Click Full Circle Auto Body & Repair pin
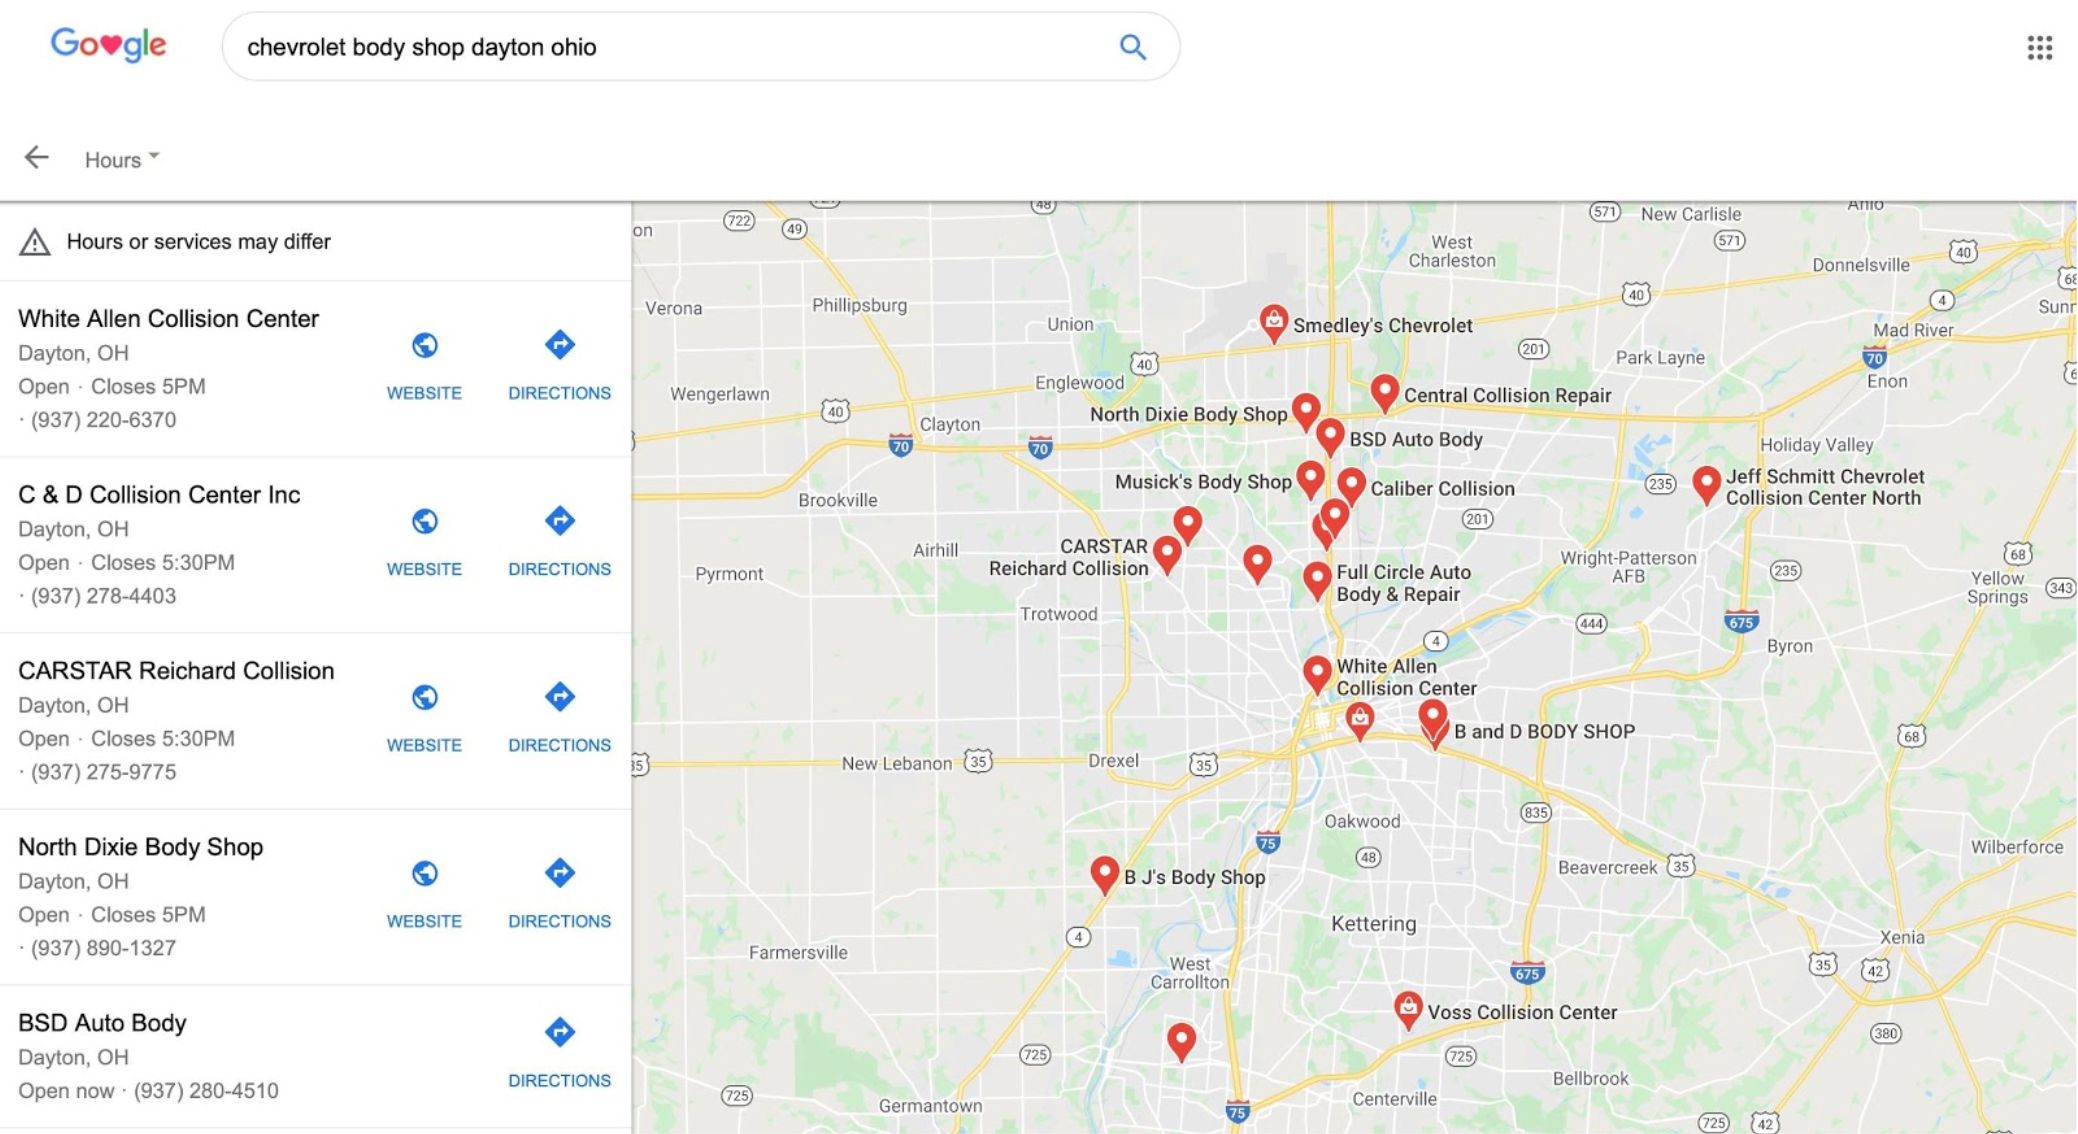The image size is (2078, 1134). click(1317, 580)
